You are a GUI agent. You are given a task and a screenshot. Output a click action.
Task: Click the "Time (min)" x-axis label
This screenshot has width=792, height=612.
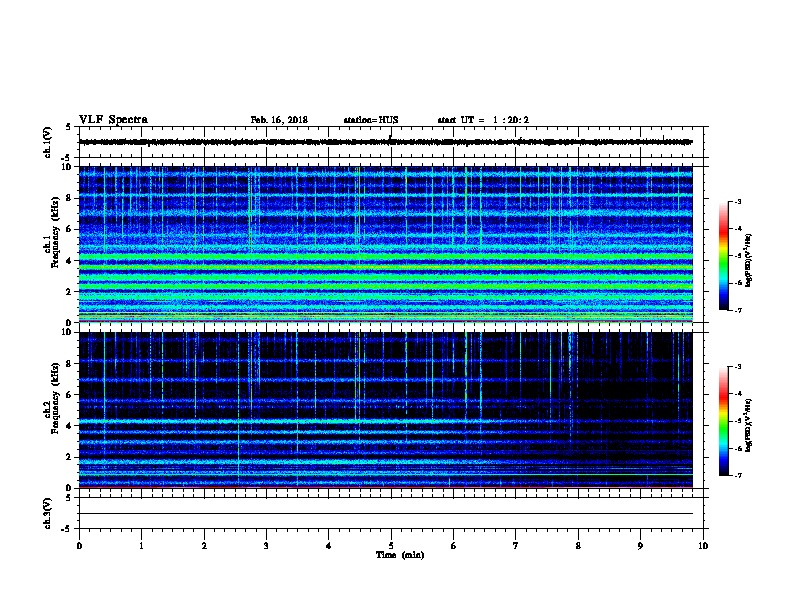[400, 555]
